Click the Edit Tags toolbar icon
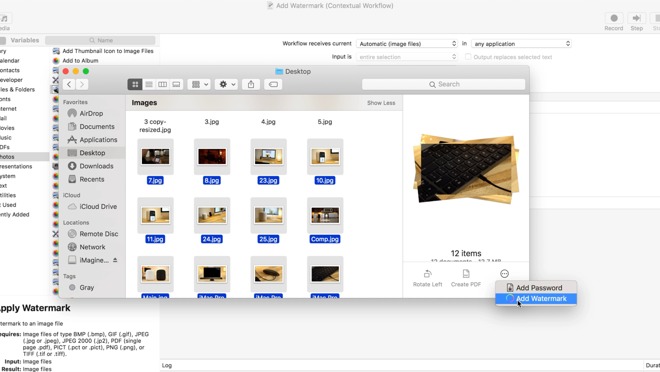660x372 pixels. pos(273,85)
